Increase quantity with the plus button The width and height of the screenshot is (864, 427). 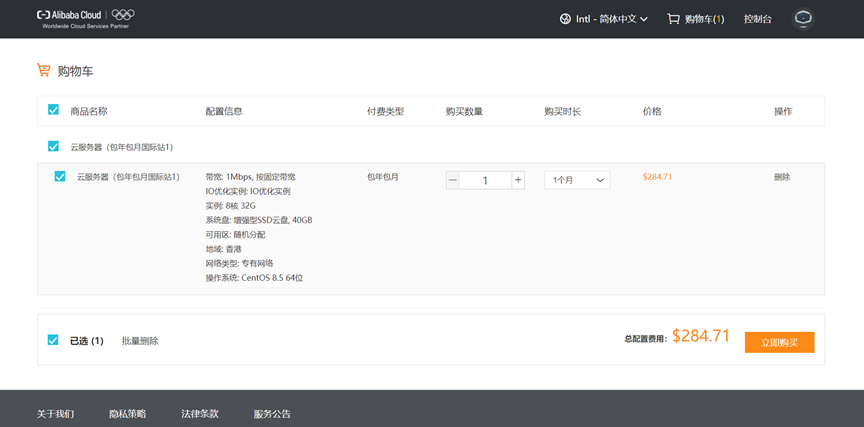click(x=518, y=180)
